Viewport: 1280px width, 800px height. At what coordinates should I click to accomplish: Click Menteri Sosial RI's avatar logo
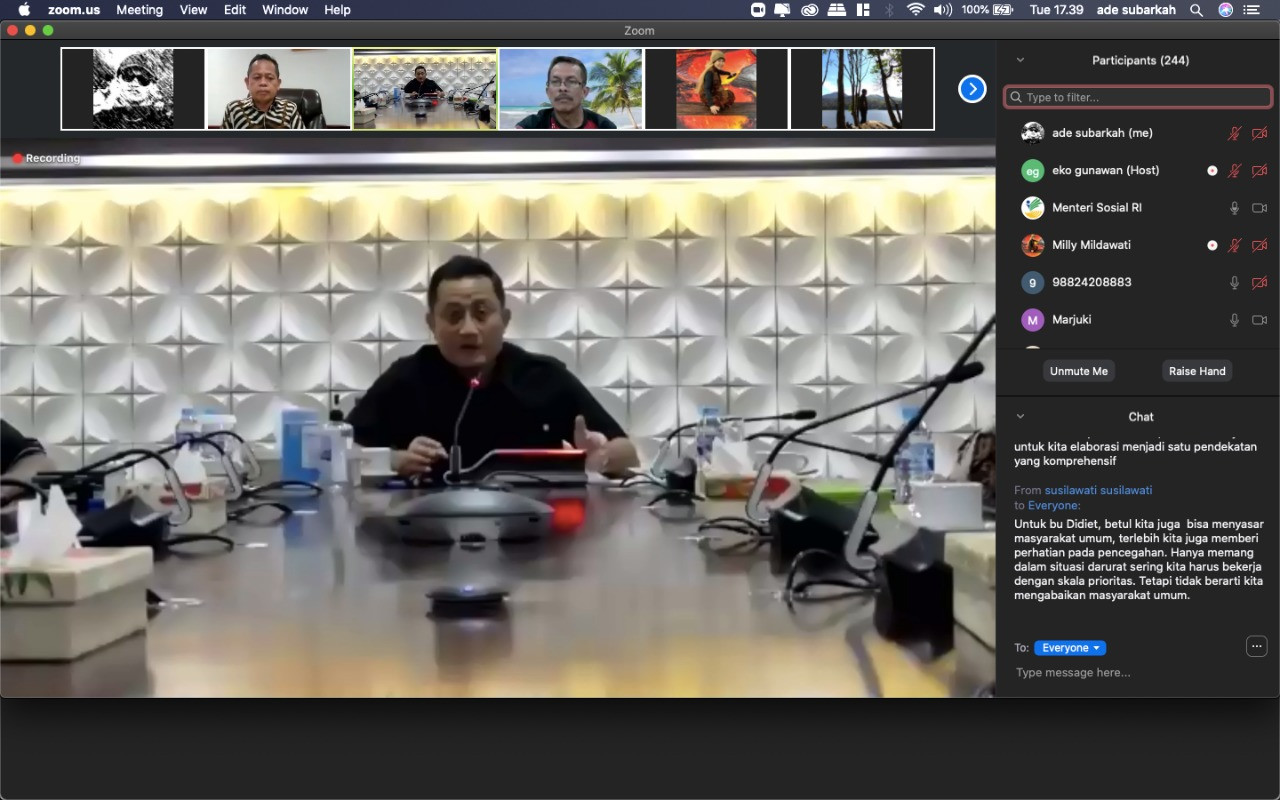point(1033,208)
